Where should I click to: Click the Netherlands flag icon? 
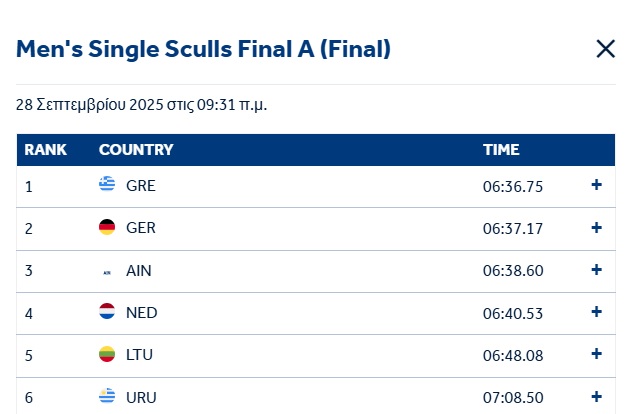107,313
